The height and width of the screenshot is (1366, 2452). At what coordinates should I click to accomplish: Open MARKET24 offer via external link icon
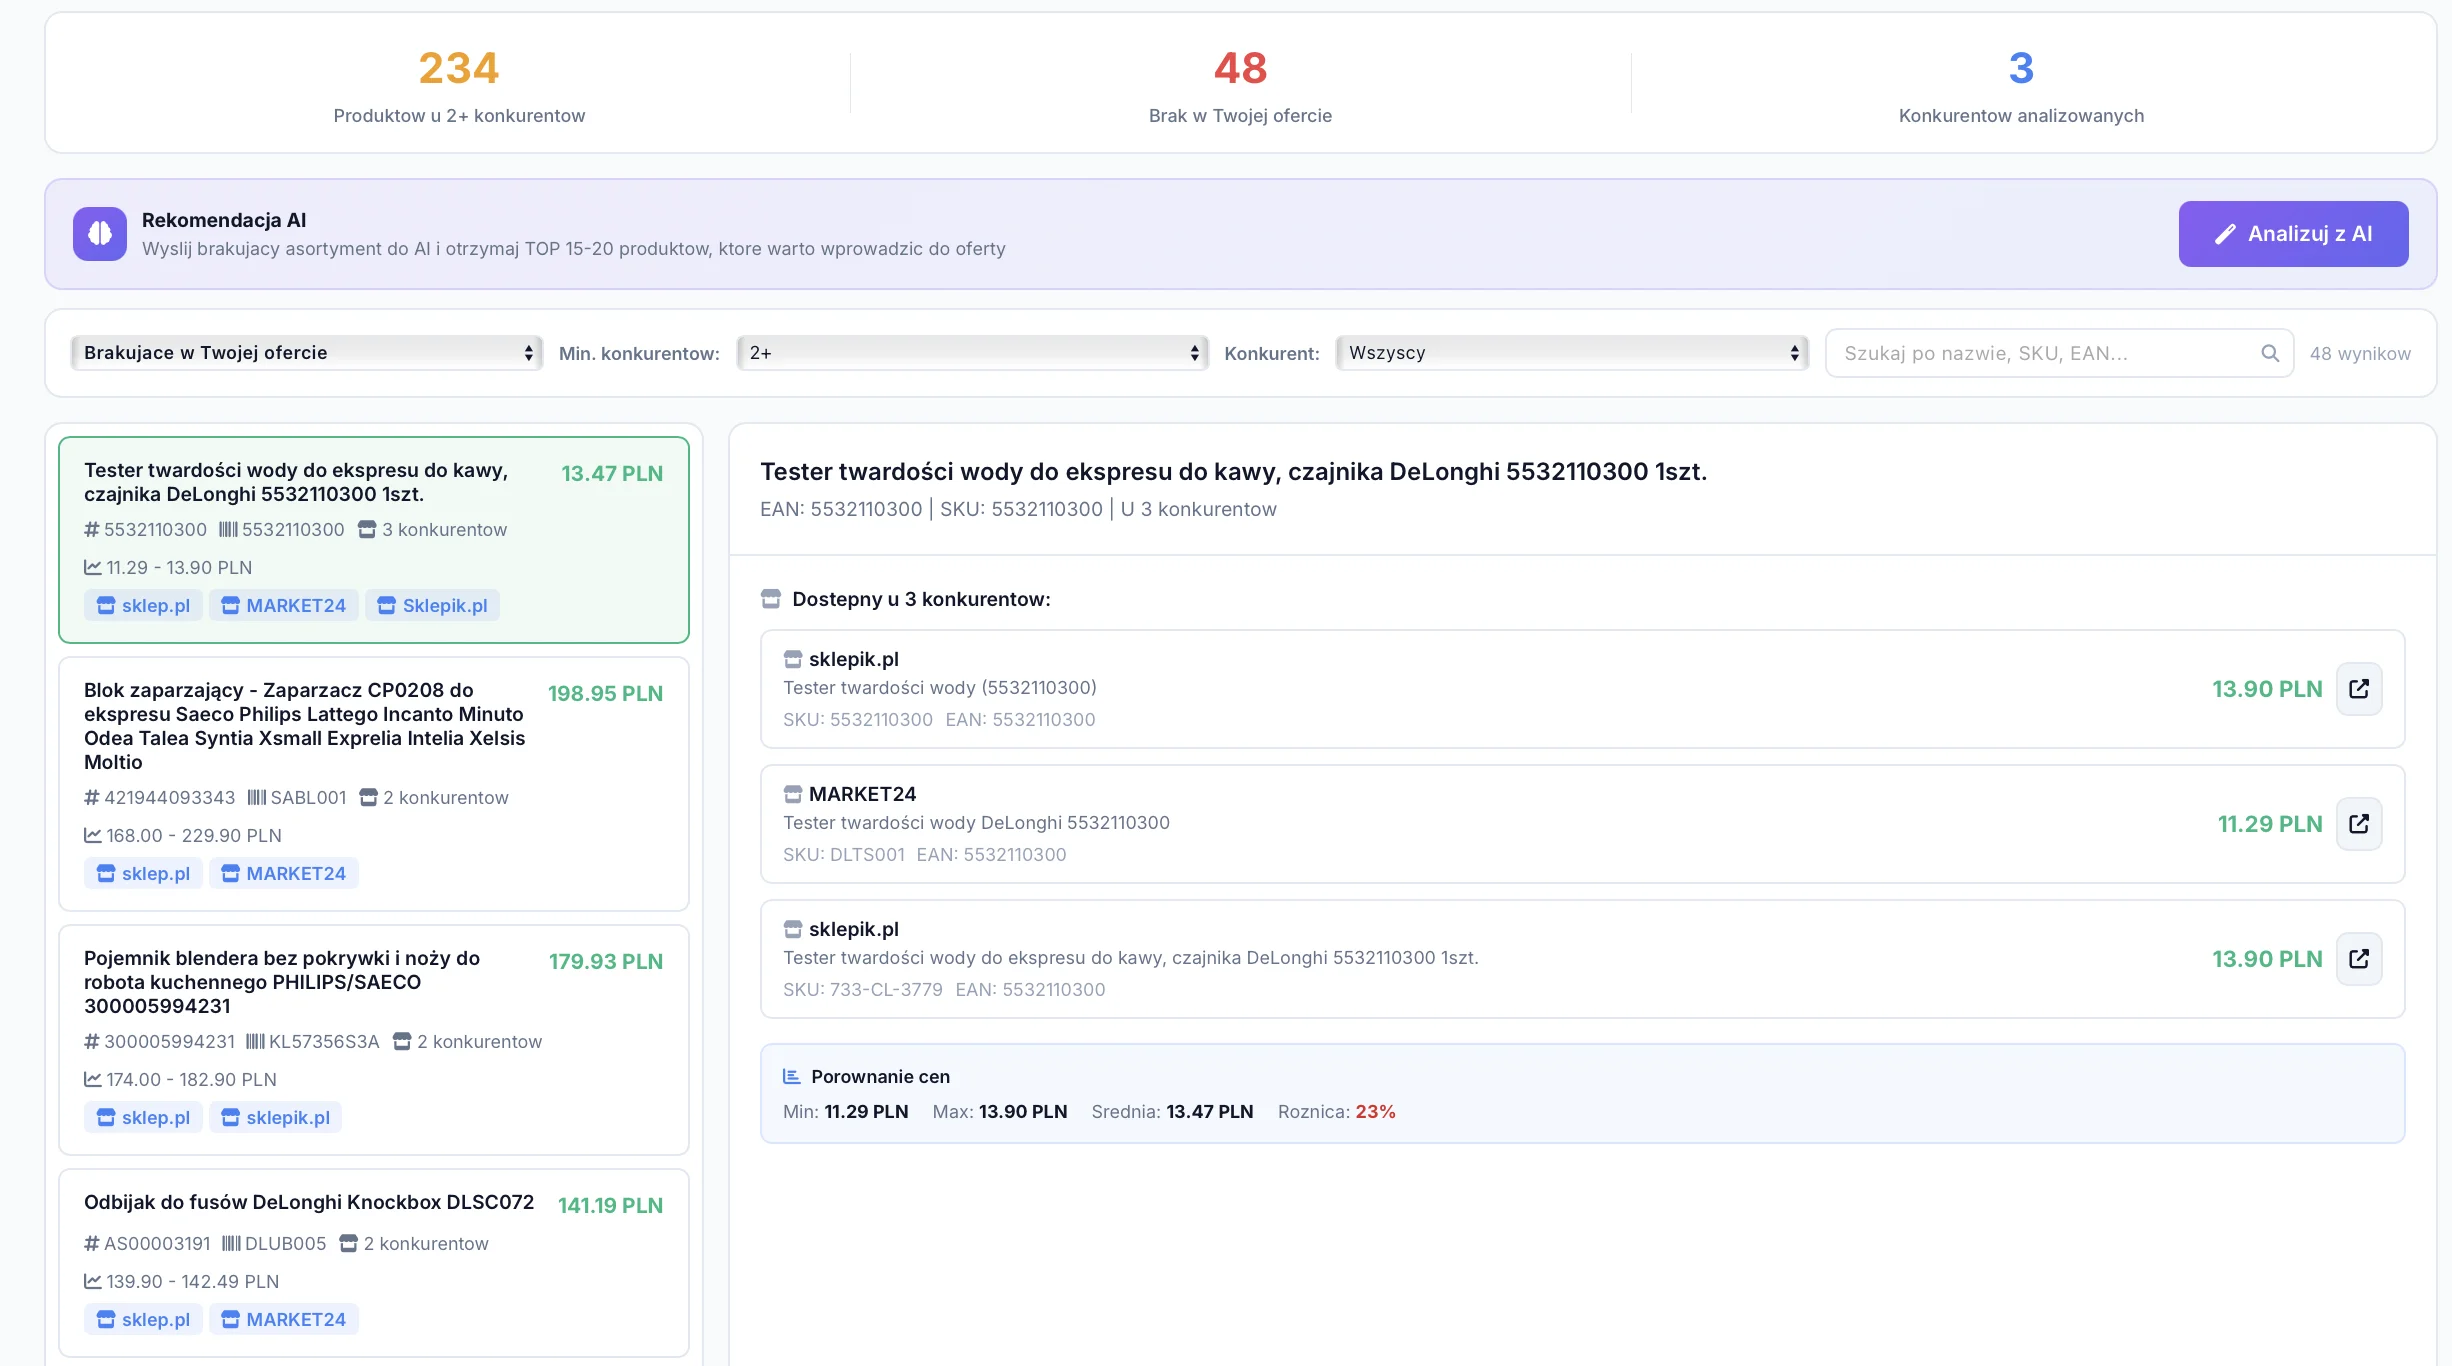2358,824
